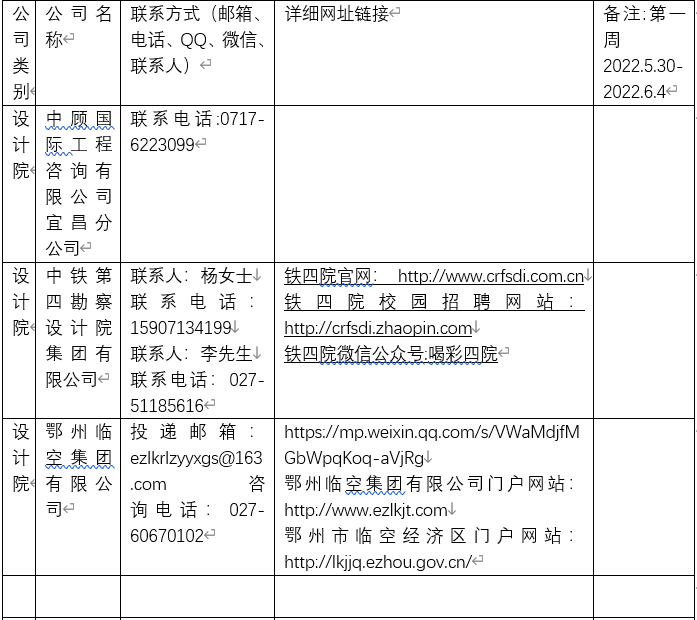Click the phone number 0717-6223099 text

[x=197, y=132]
